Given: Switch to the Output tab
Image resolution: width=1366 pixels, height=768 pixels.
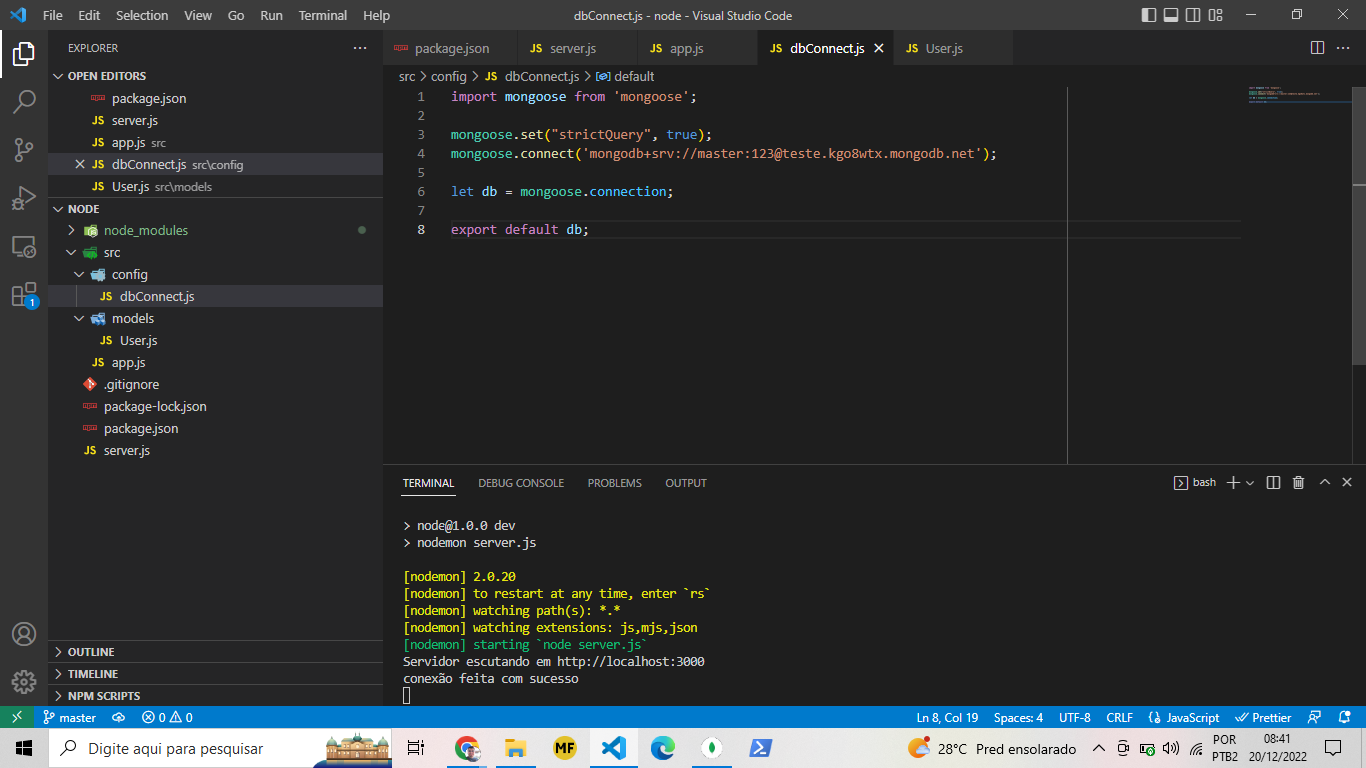Looking at the screenshot, I should [686, 483].
